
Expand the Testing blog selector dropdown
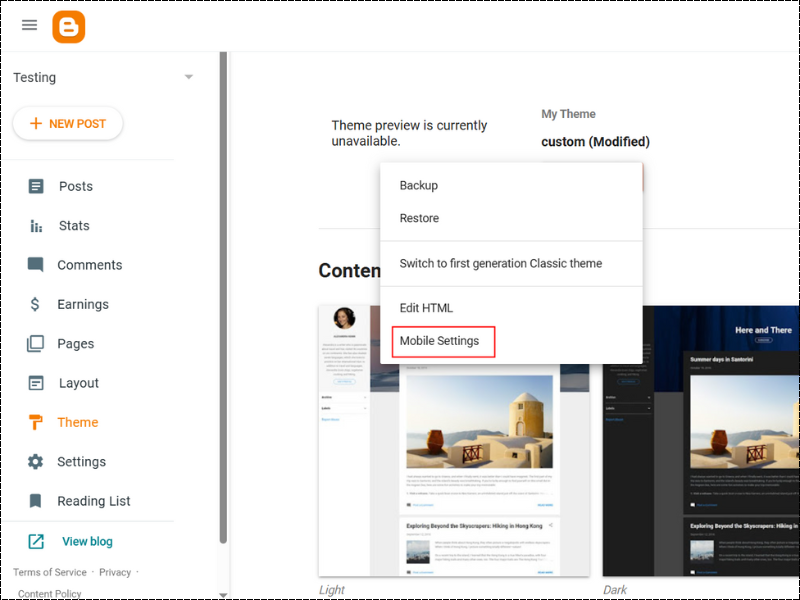pyautogui.click(x=188, y=76)
